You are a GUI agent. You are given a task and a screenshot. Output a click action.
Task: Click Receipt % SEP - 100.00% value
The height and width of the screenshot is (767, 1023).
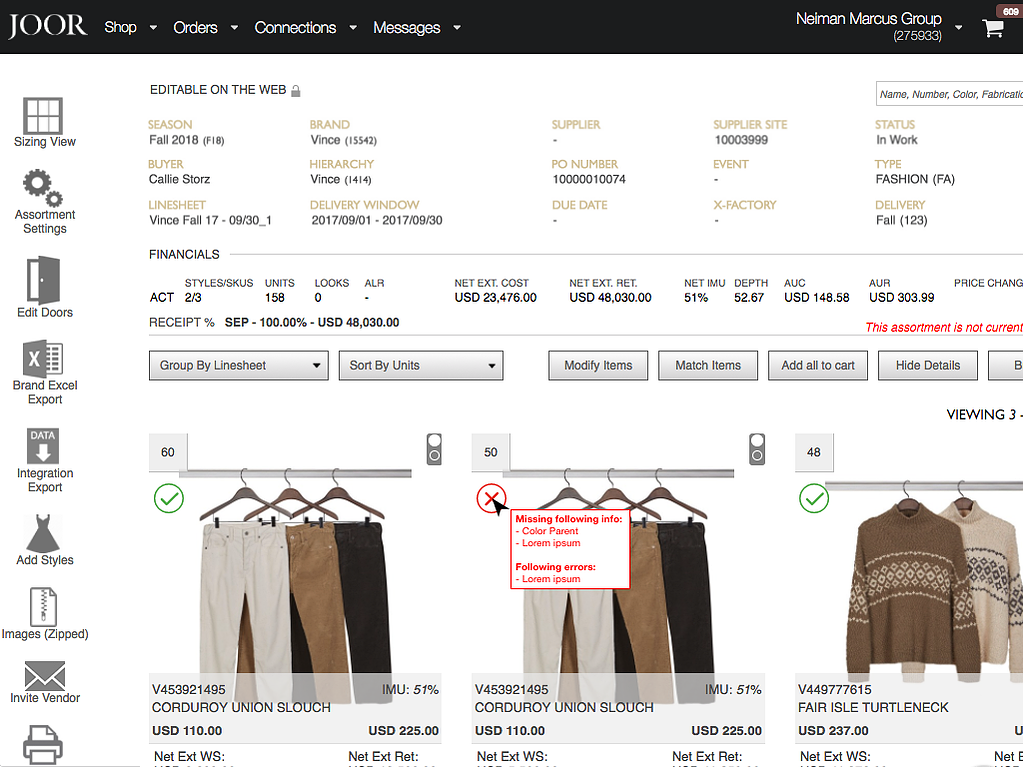[x=312, y=322]
